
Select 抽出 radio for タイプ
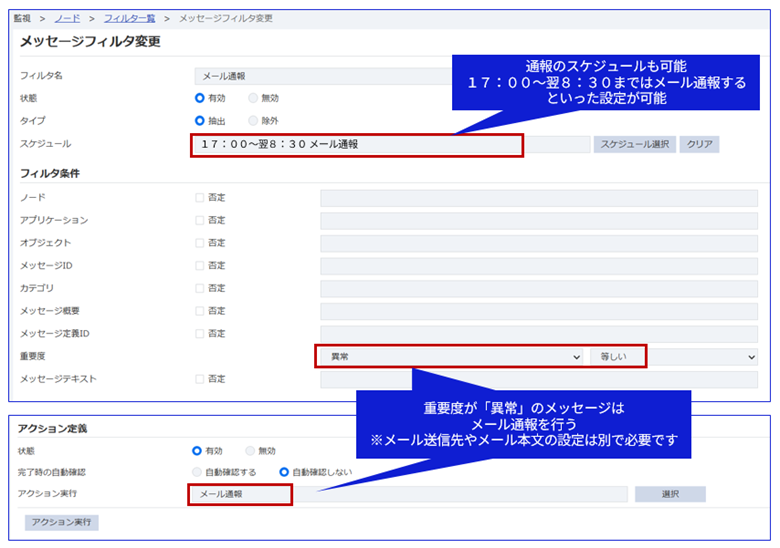200,121
